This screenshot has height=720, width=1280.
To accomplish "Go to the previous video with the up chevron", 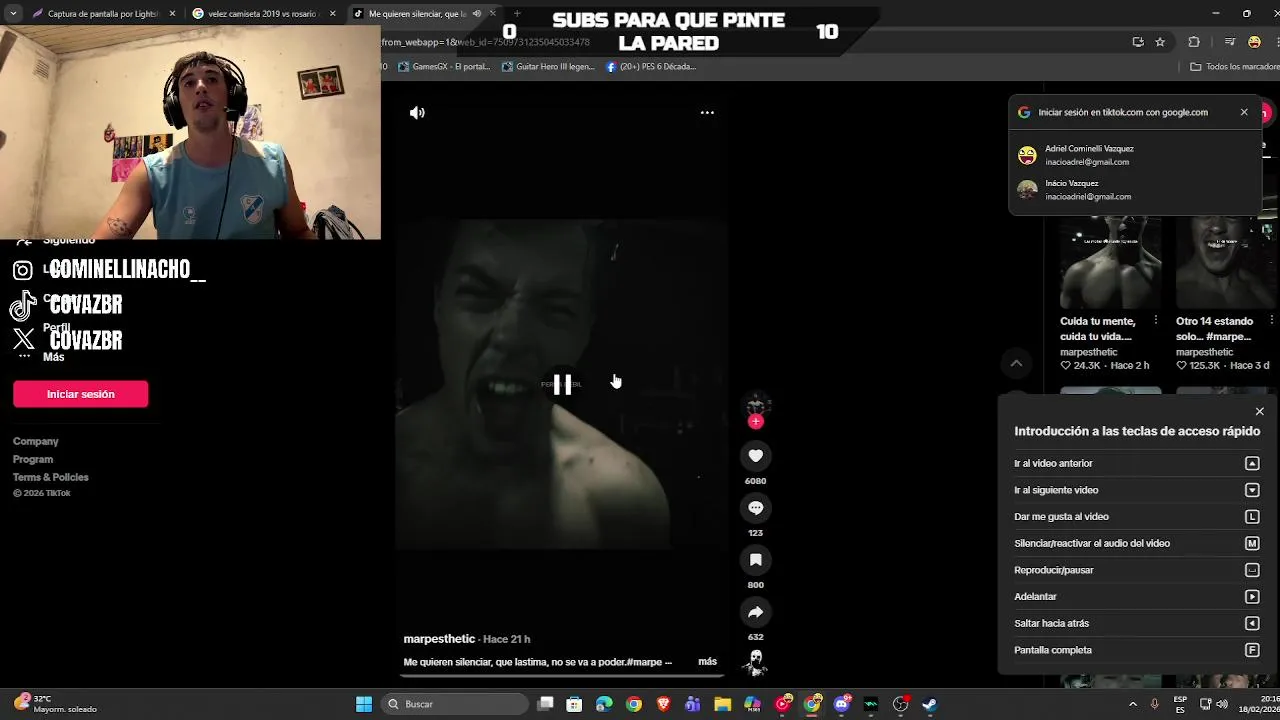I will pyautogui.click(x=1016, y=363).
